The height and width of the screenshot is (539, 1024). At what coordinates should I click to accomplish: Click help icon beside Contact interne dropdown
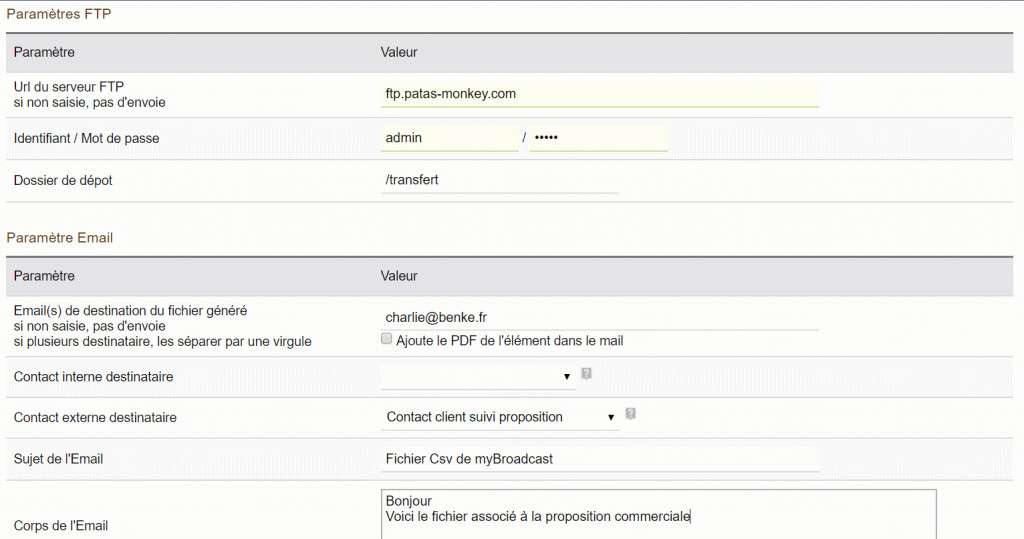(x=587, y=374)
